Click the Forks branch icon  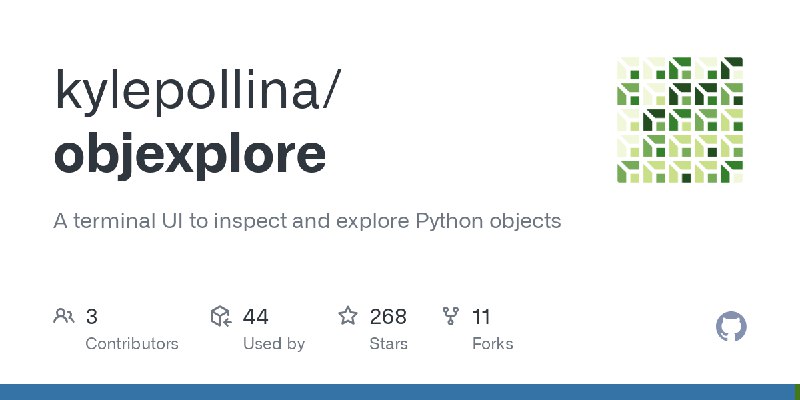[x=451, y=316]
